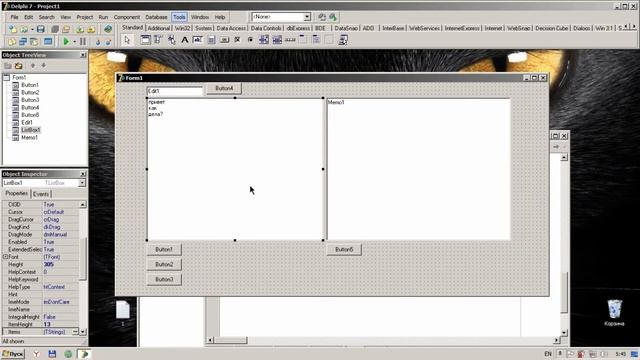This screenshot has height=360, width=640.
Task: Pick the RadioButton component in palette
Action: tap(250, 40)
